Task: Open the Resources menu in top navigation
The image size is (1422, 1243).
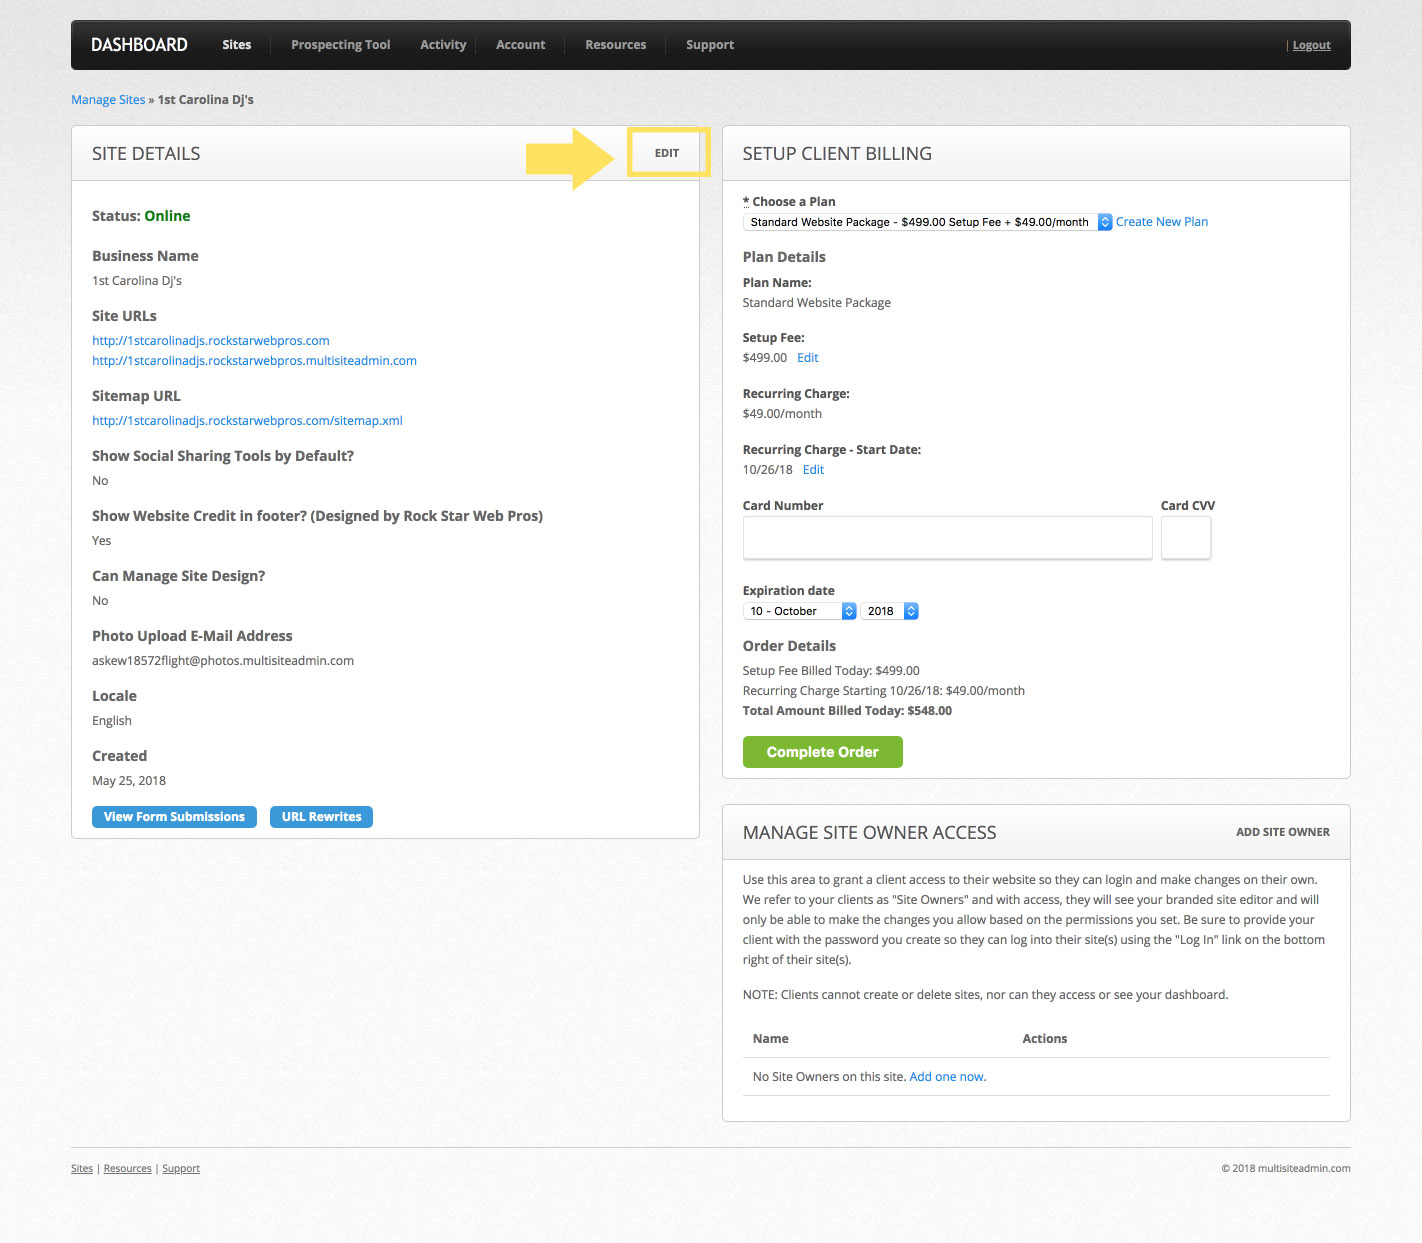Action: (616, 45)
